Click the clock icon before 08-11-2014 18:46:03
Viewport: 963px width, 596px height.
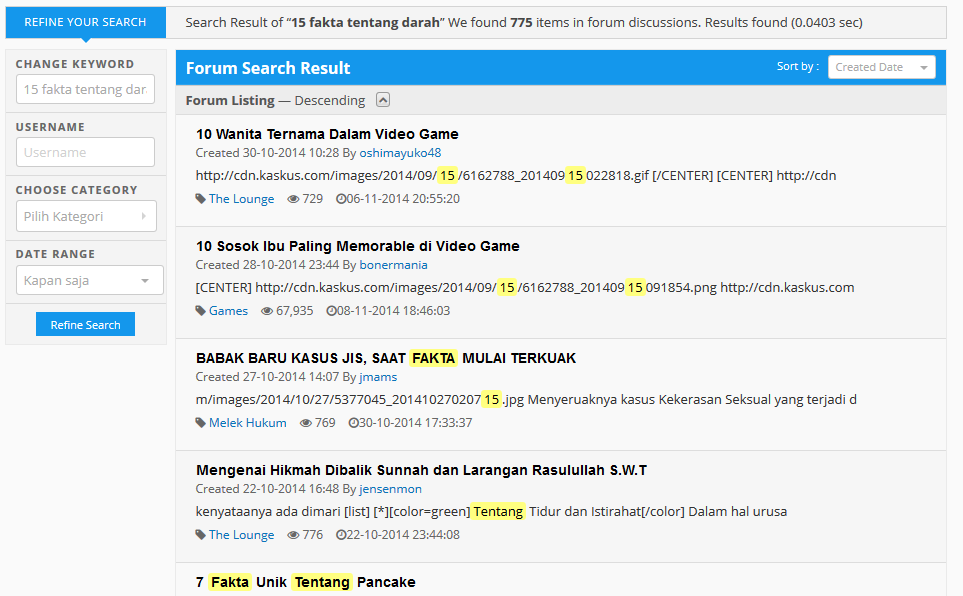pyautogui.click(x=331, y=311)
